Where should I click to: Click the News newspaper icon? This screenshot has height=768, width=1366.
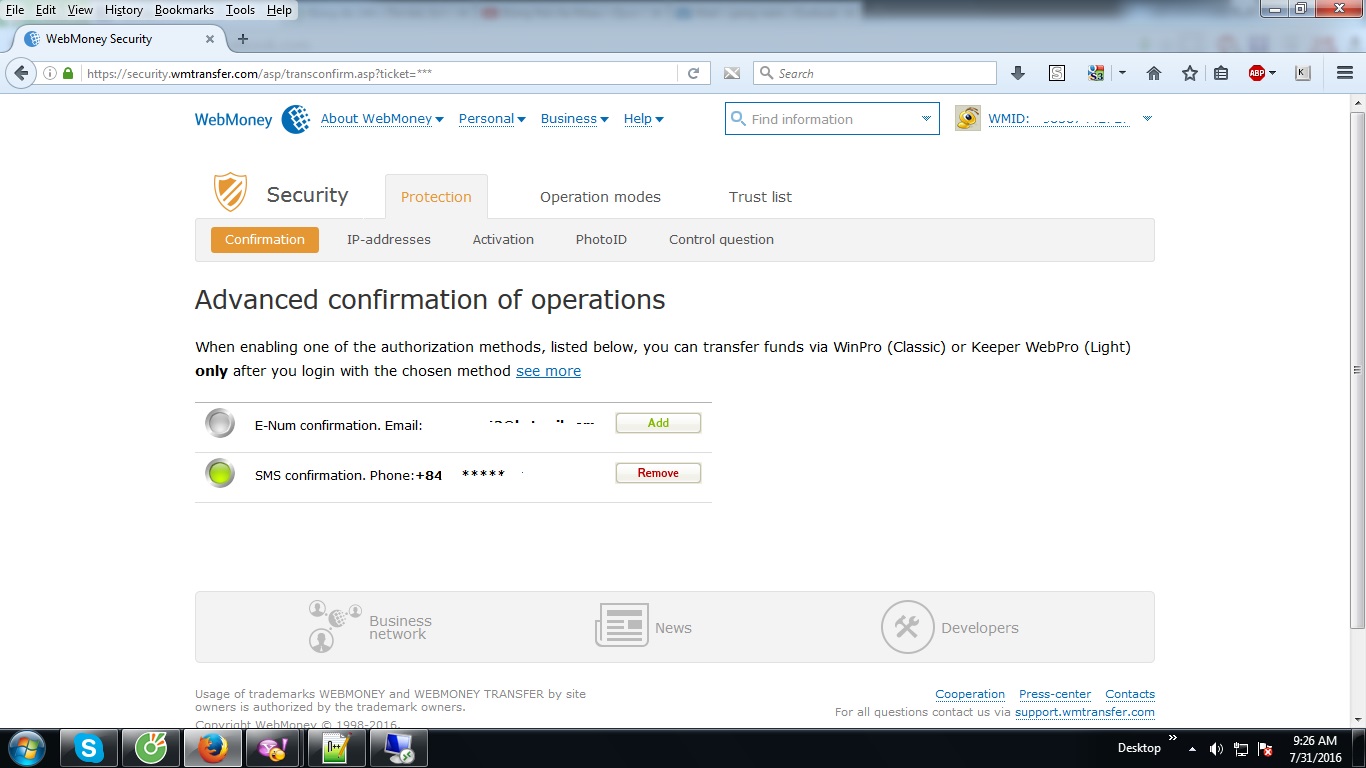[621, 625]
